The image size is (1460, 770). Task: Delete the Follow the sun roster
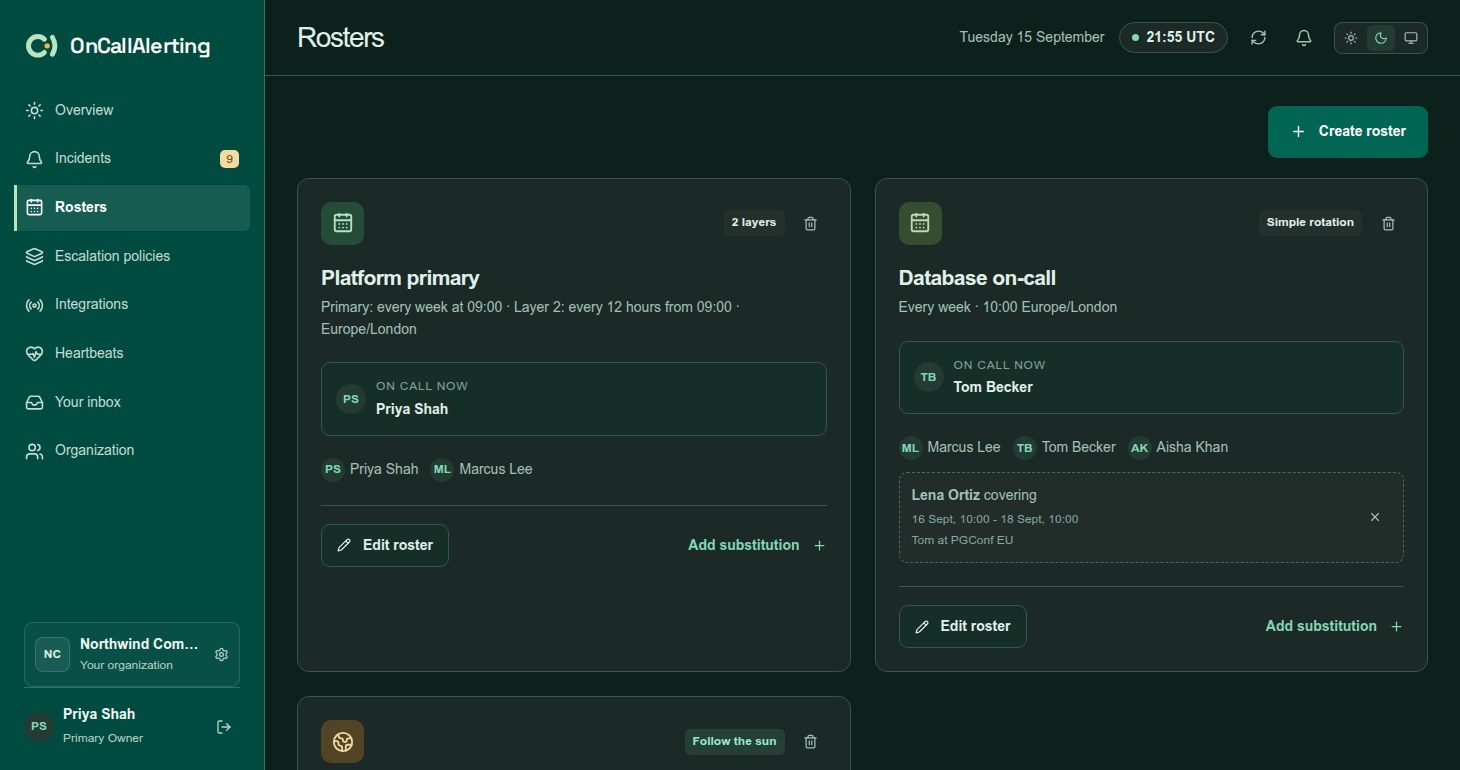coord(810,741)
